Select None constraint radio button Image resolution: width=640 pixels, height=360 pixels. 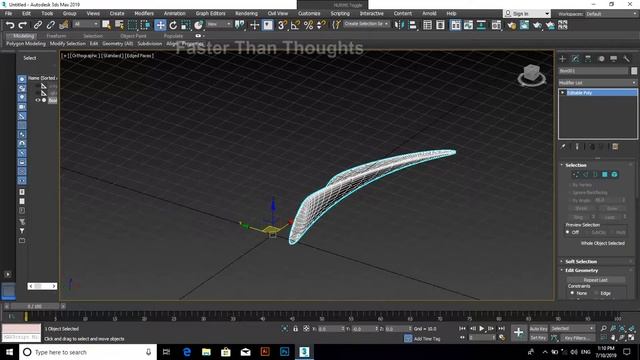pos(572,293)
